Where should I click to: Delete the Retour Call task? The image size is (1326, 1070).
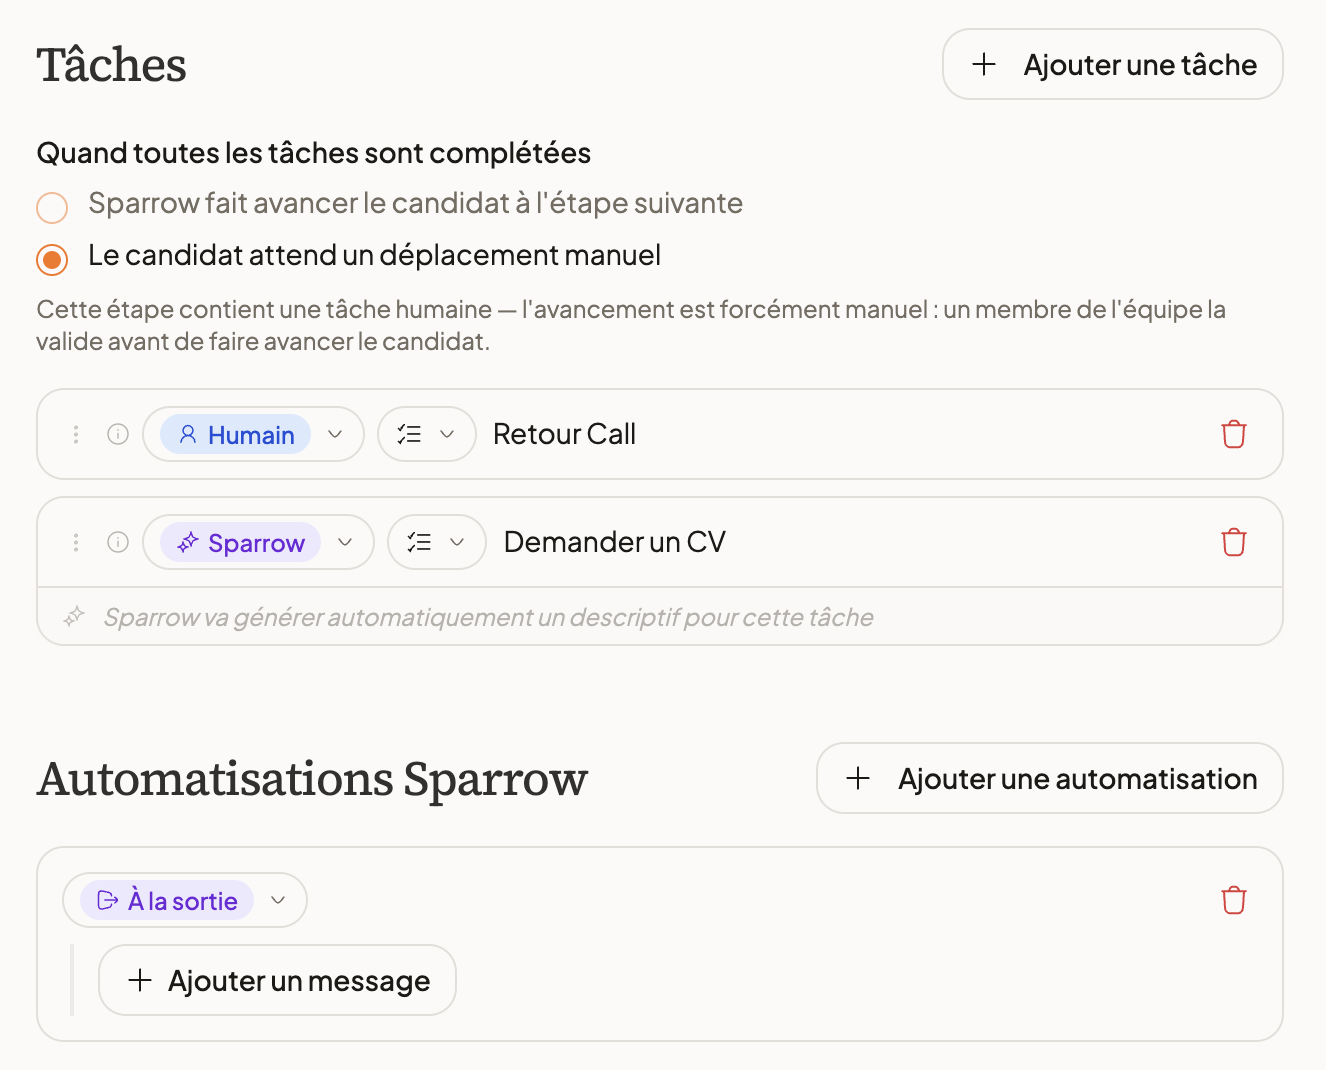pos(1233,434)
